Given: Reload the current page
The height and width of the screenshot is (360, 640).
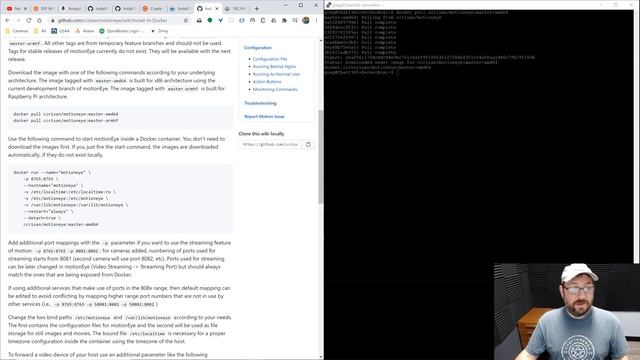Looking at the screenshot, I should pyautogui.click(x=29, y=20).
